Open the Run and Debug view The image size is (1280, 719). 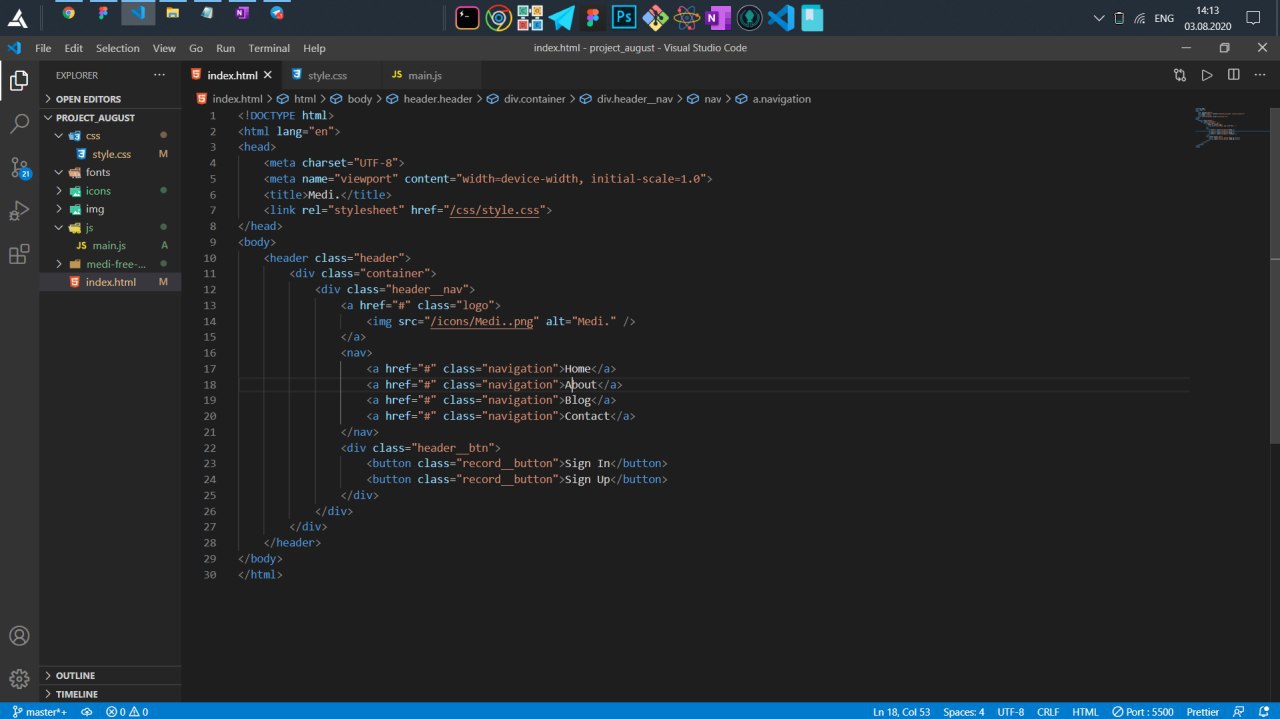click(x=19, y=211)
